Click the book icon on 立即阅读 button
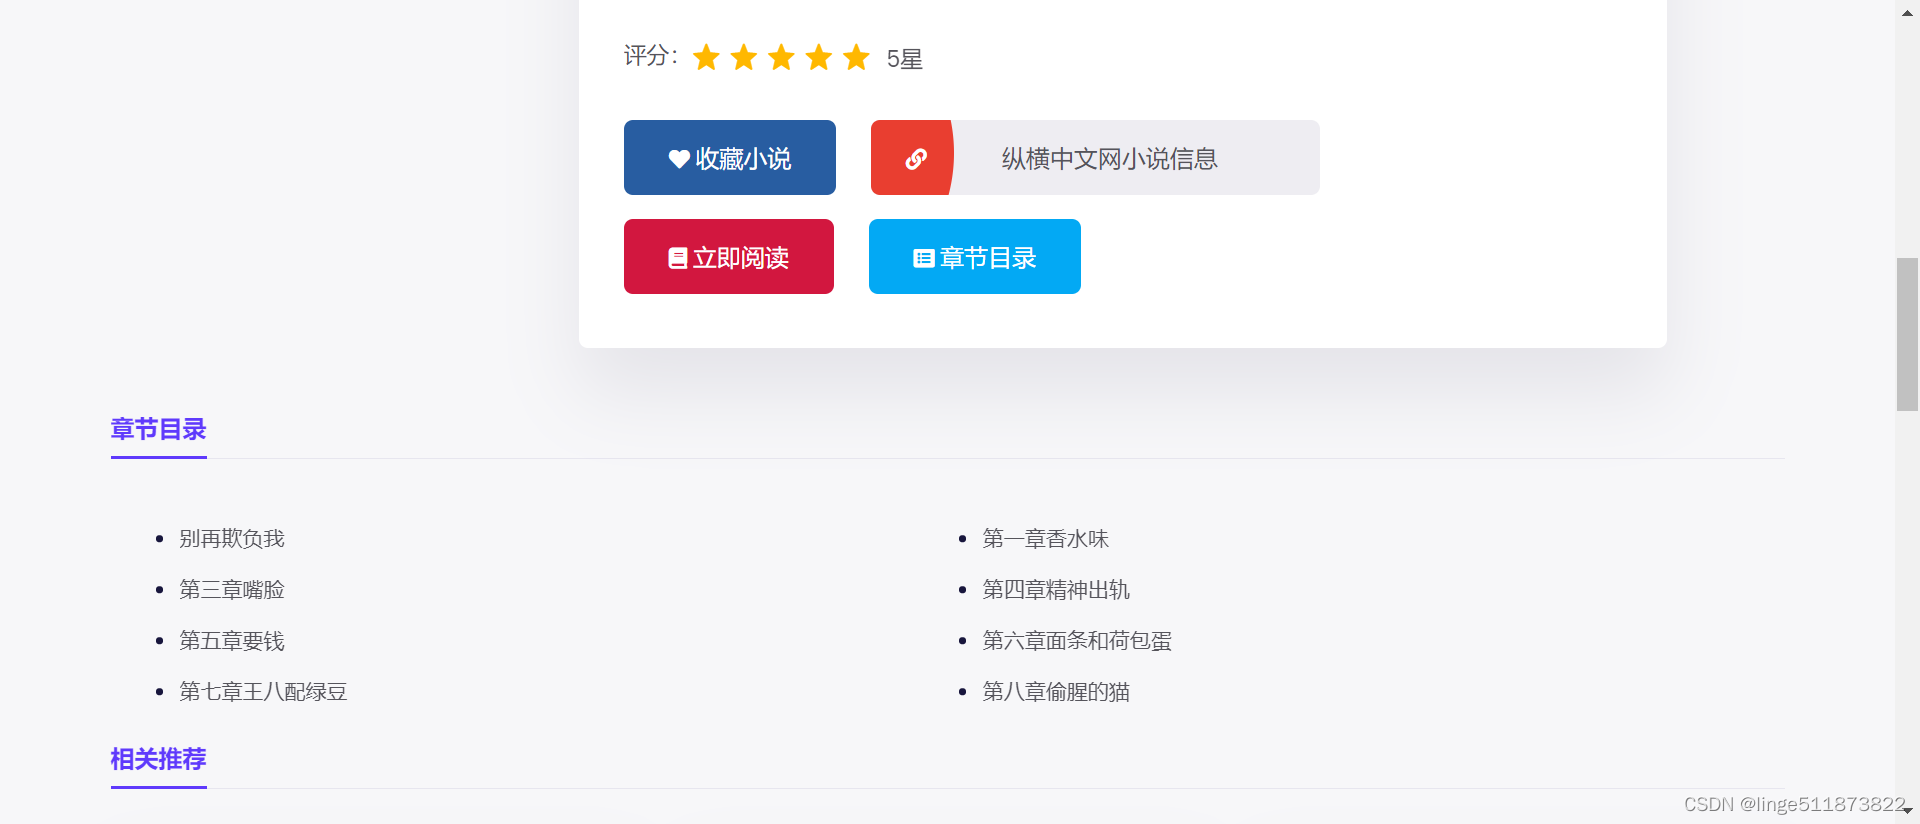This screenshot has height=824, width=1920. [x=678, y=256]
